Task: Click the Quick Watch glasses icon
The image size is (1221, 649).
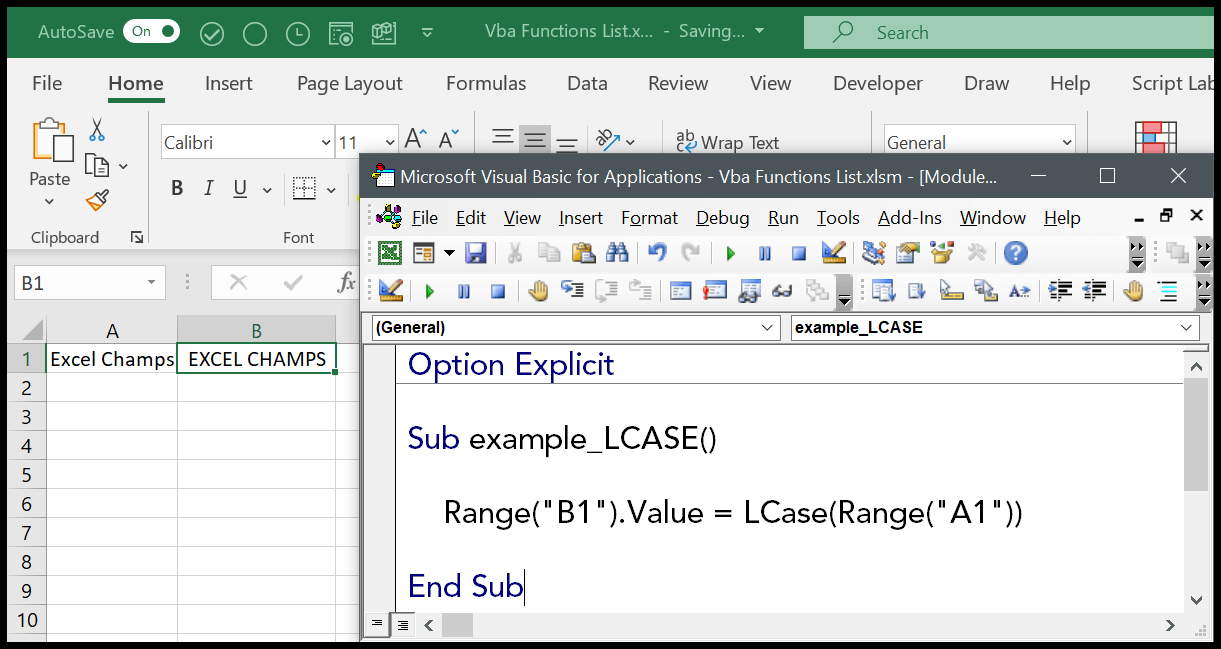Action: (782, 291)
